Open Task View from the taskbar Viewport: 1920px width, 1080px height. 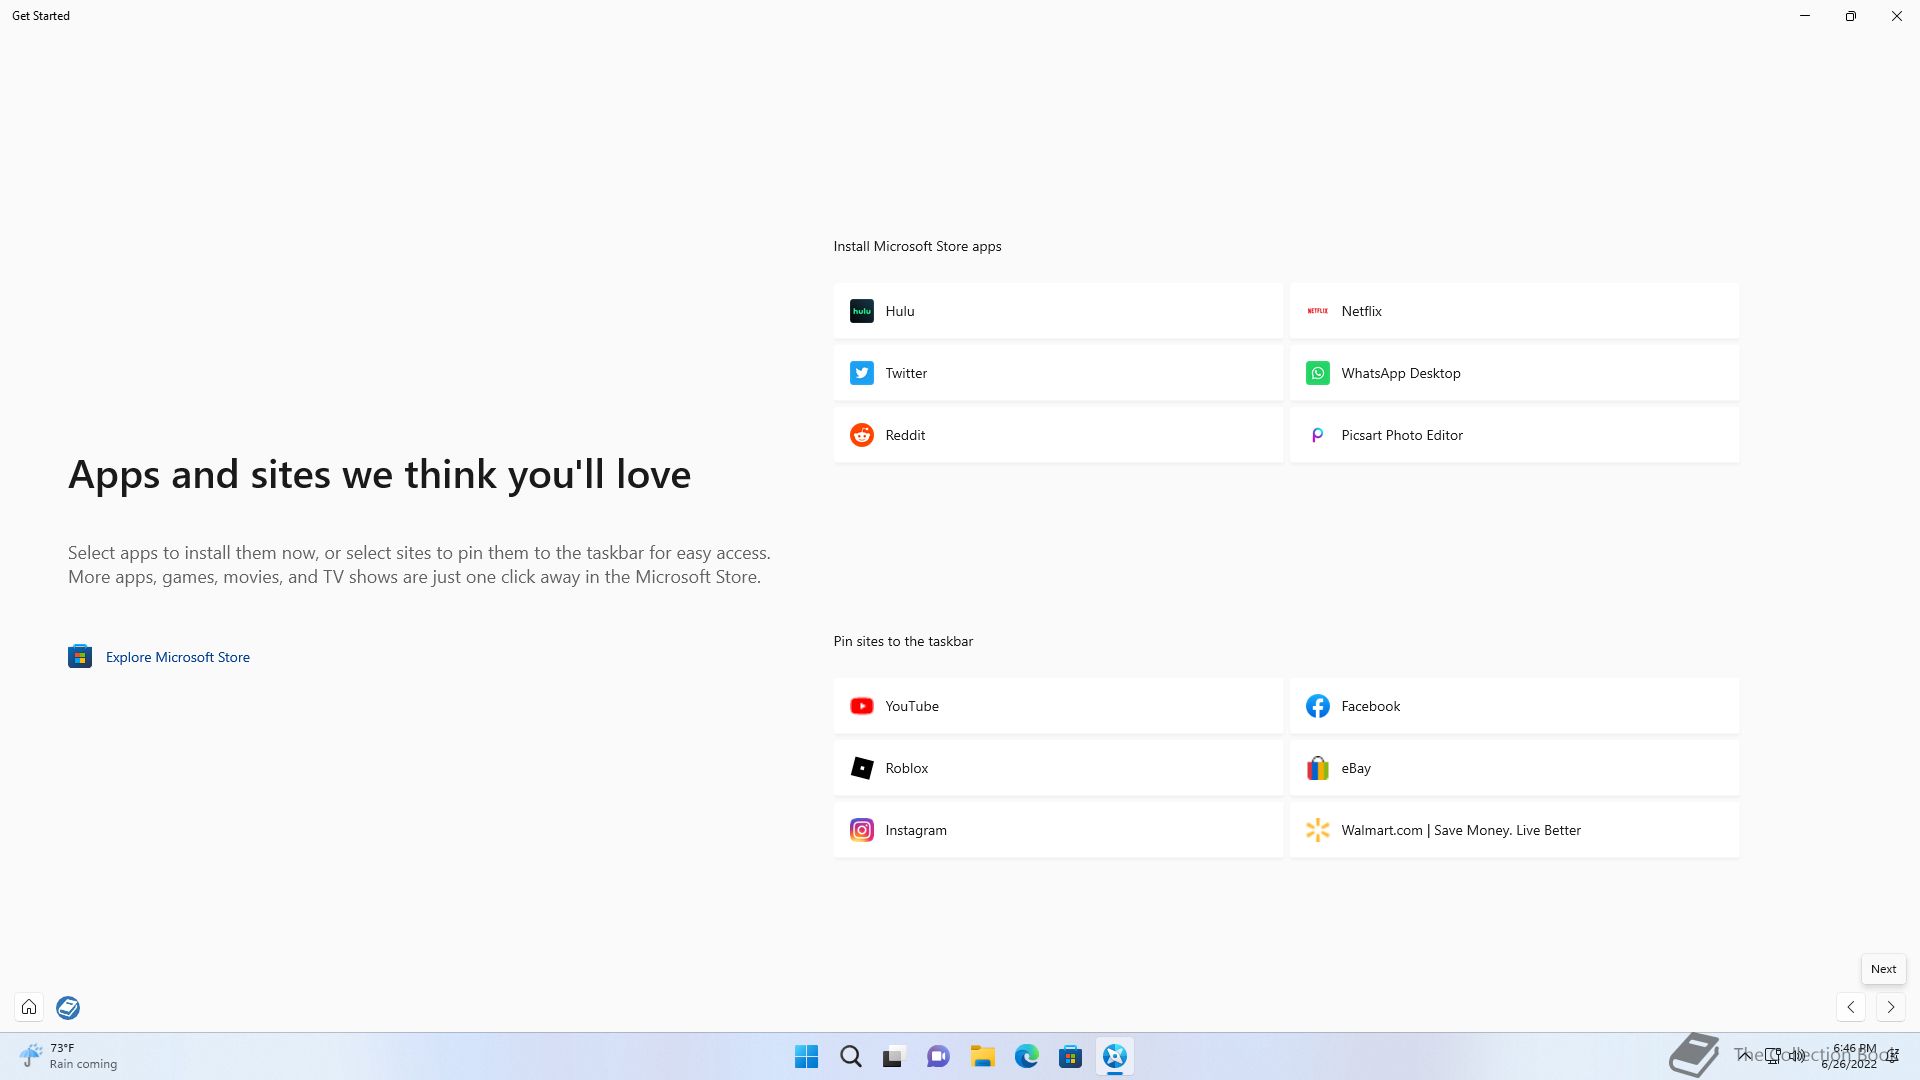pos(894,1056)
